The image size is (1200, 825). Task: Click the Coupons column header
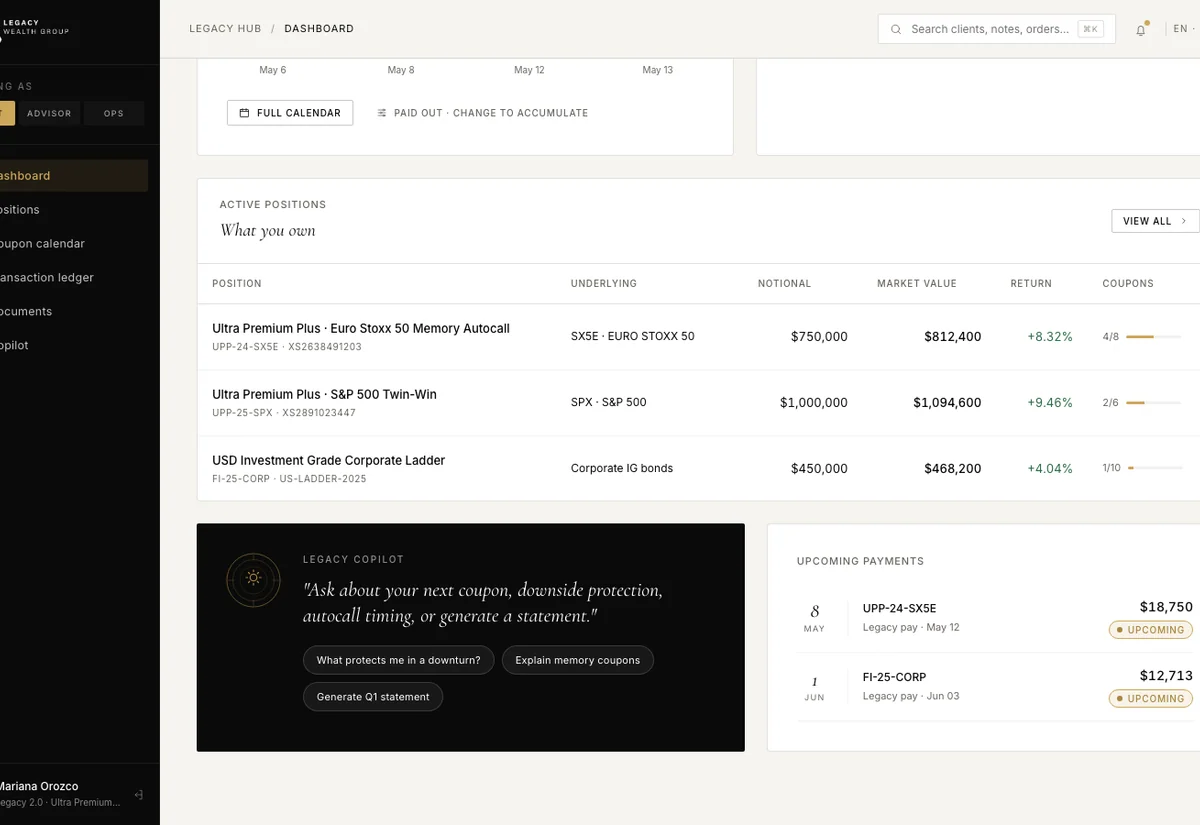tap(1128, 284)
